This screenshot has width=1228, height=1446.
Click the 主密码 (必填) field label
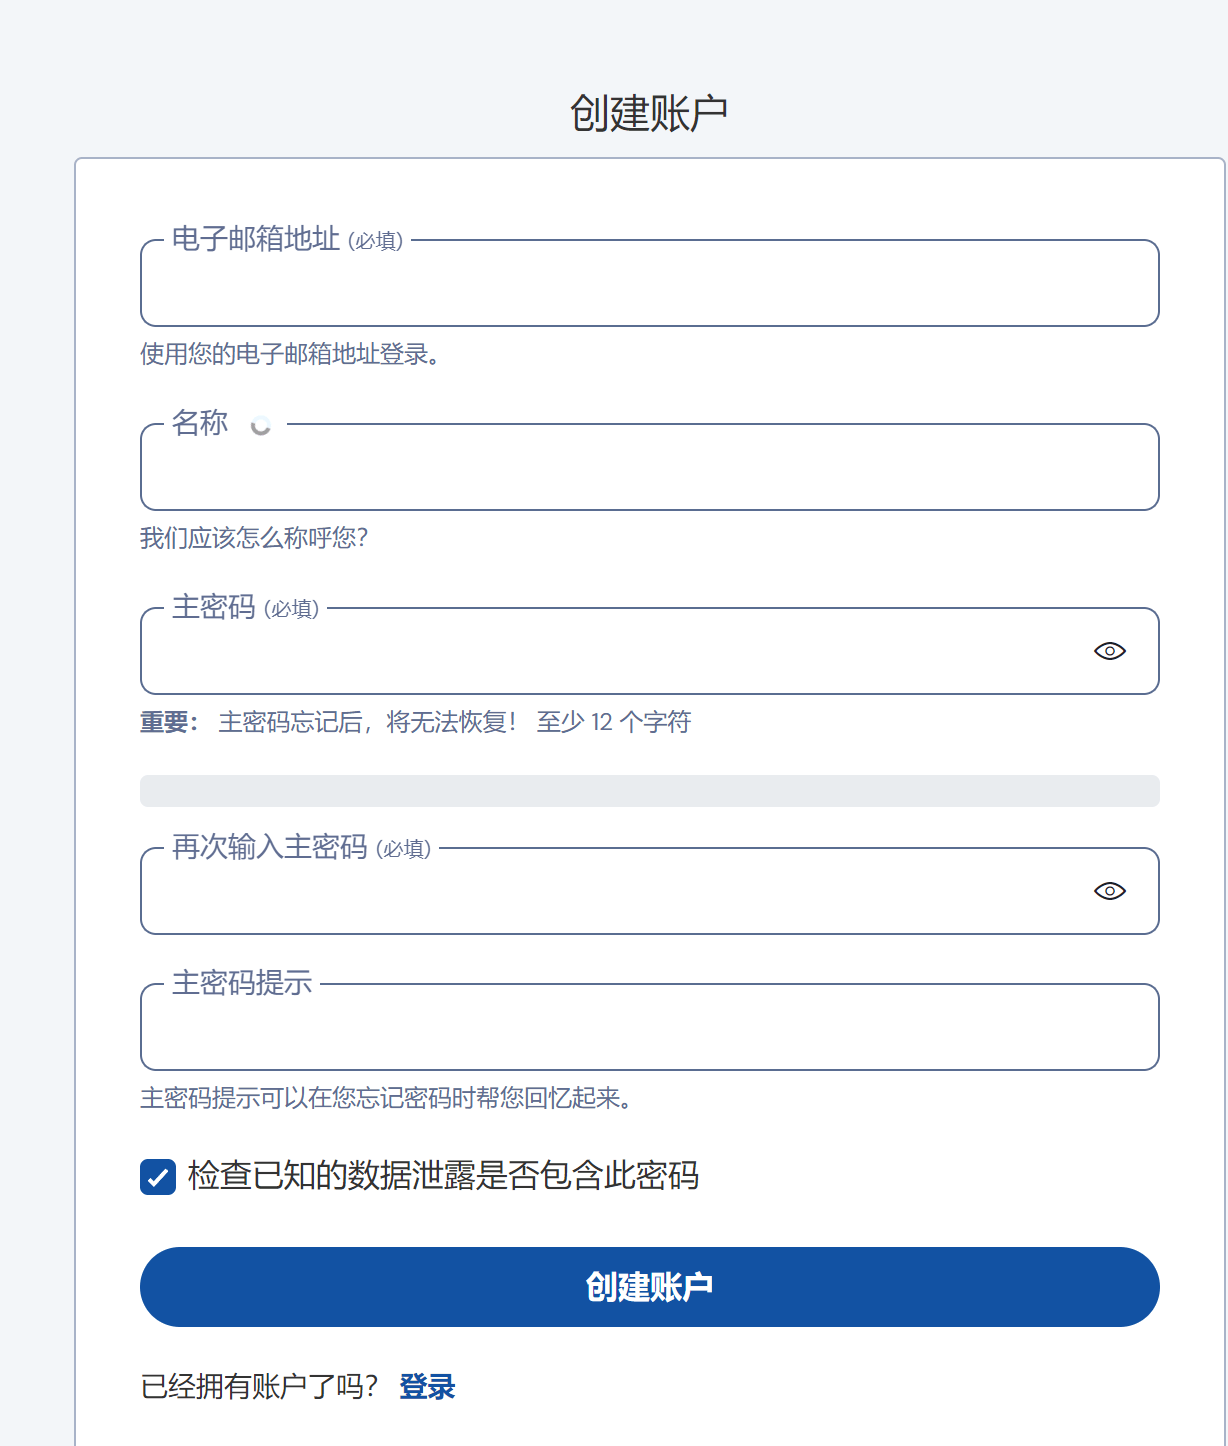point(245,608)
